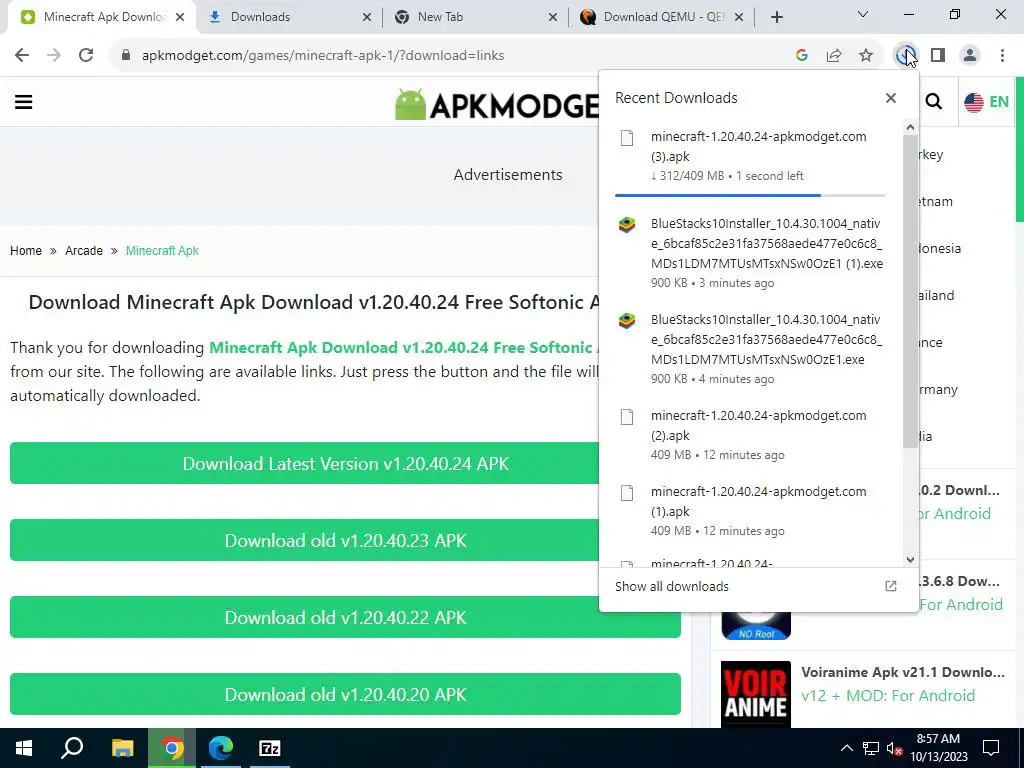
Task: Click file icon of minecraft (2).apk
Action: (627, 417)
